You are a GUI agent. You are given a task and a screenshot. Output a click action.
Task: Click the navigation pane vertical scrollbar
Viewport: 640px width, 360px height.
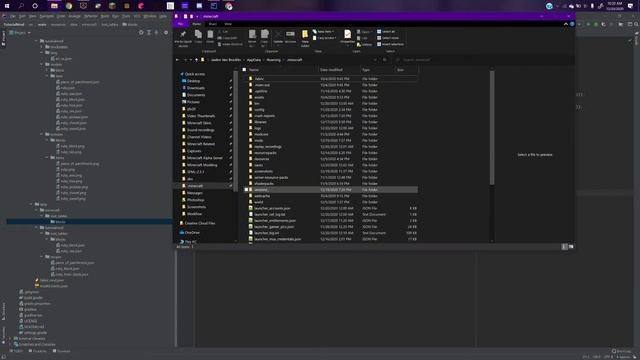[236, 131]
